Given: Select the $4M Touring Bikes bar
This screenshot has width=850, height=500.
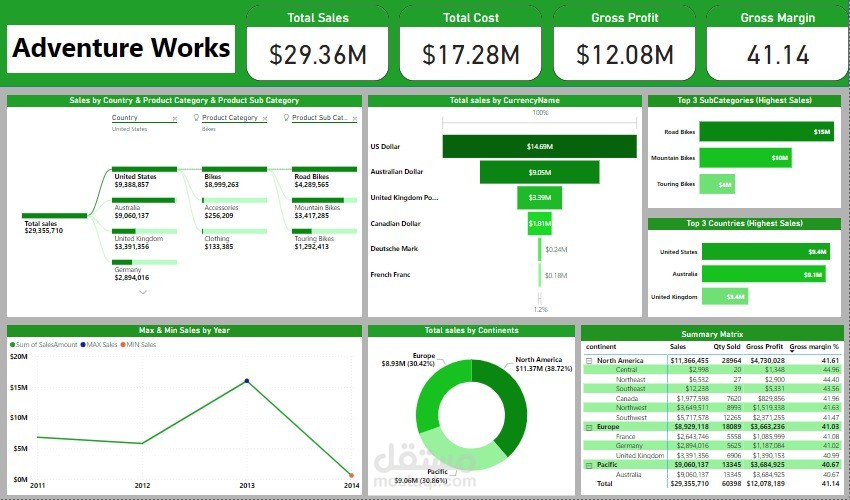Looking at the screenshot, I should click(717, 184).
